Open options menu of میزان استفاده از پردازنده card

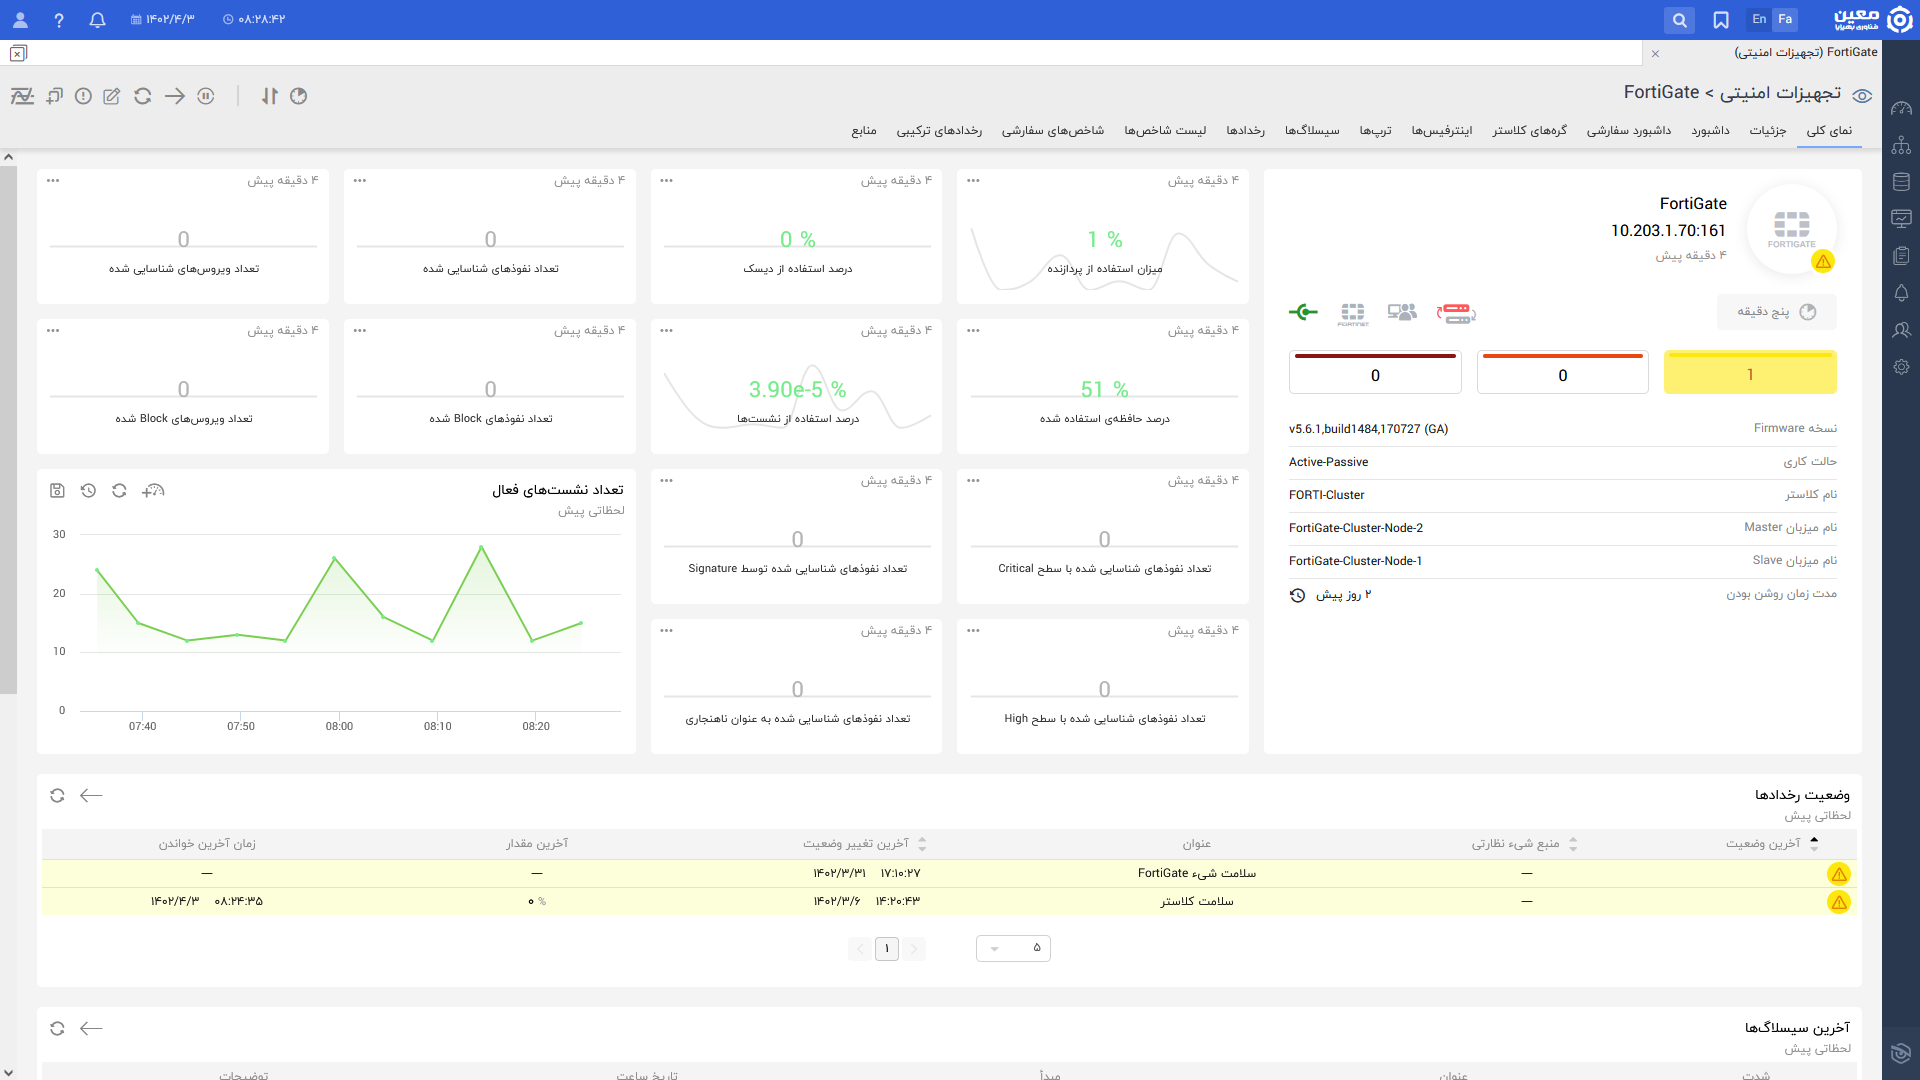coord(973,181)
